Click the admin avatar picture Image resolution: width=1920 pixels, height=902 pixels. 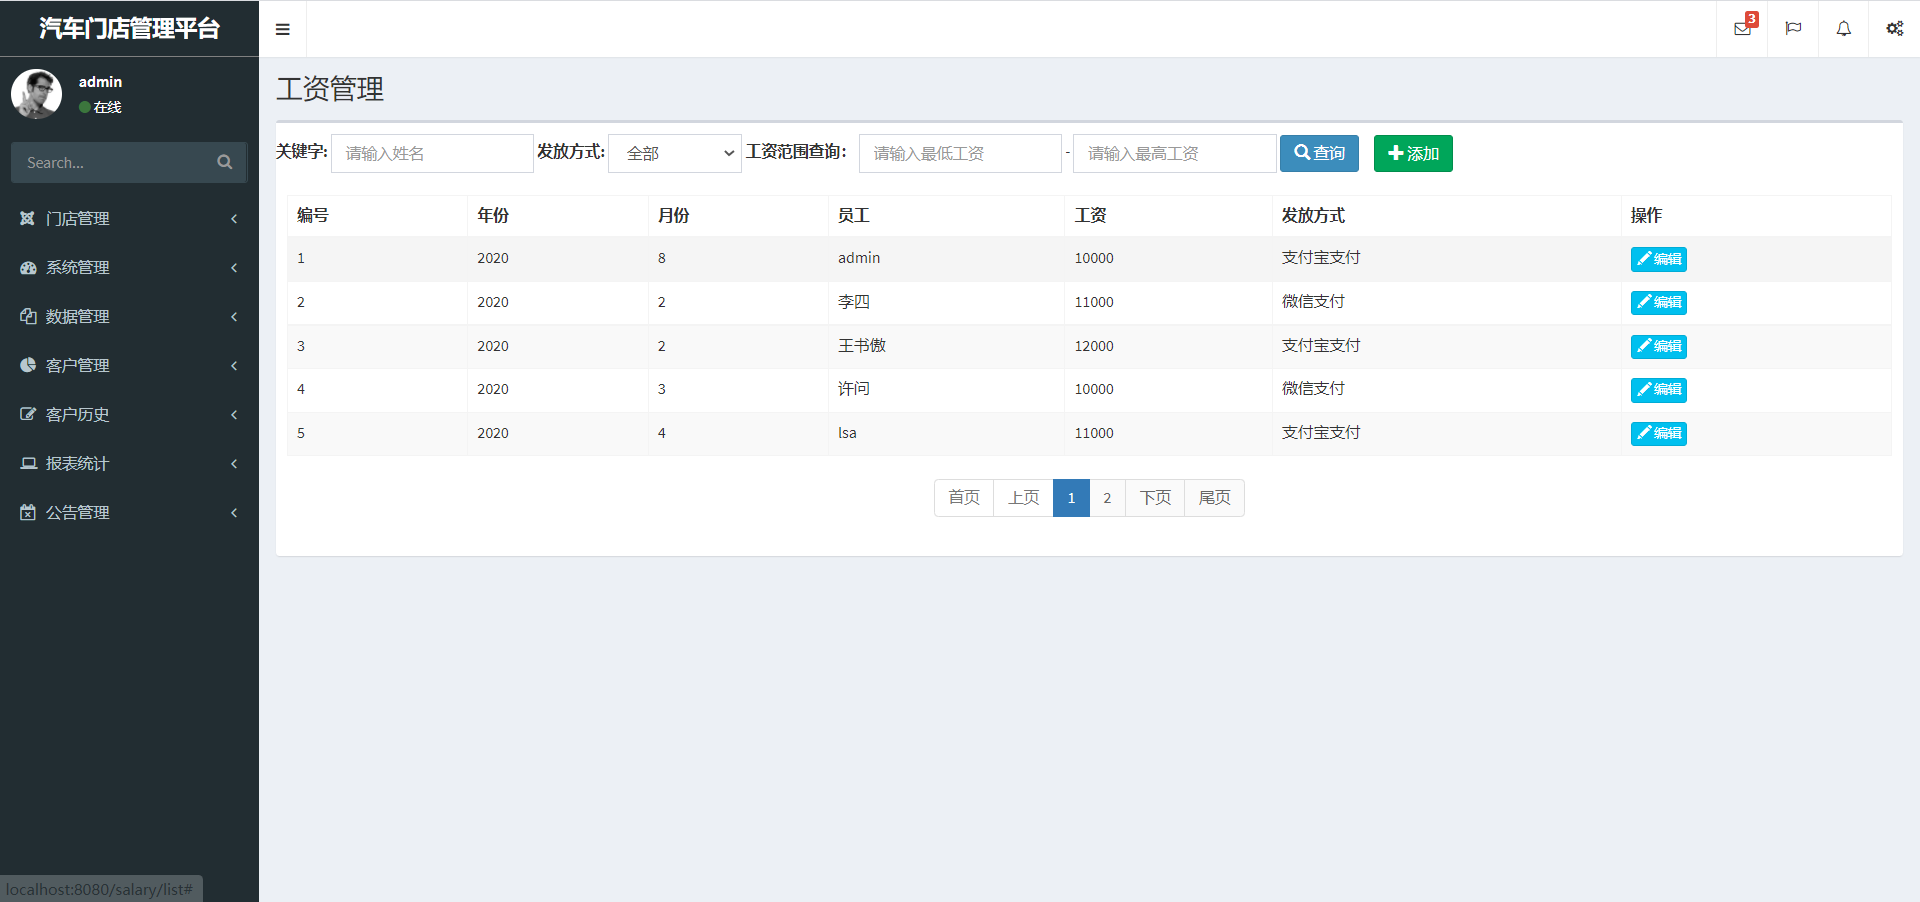36,94
